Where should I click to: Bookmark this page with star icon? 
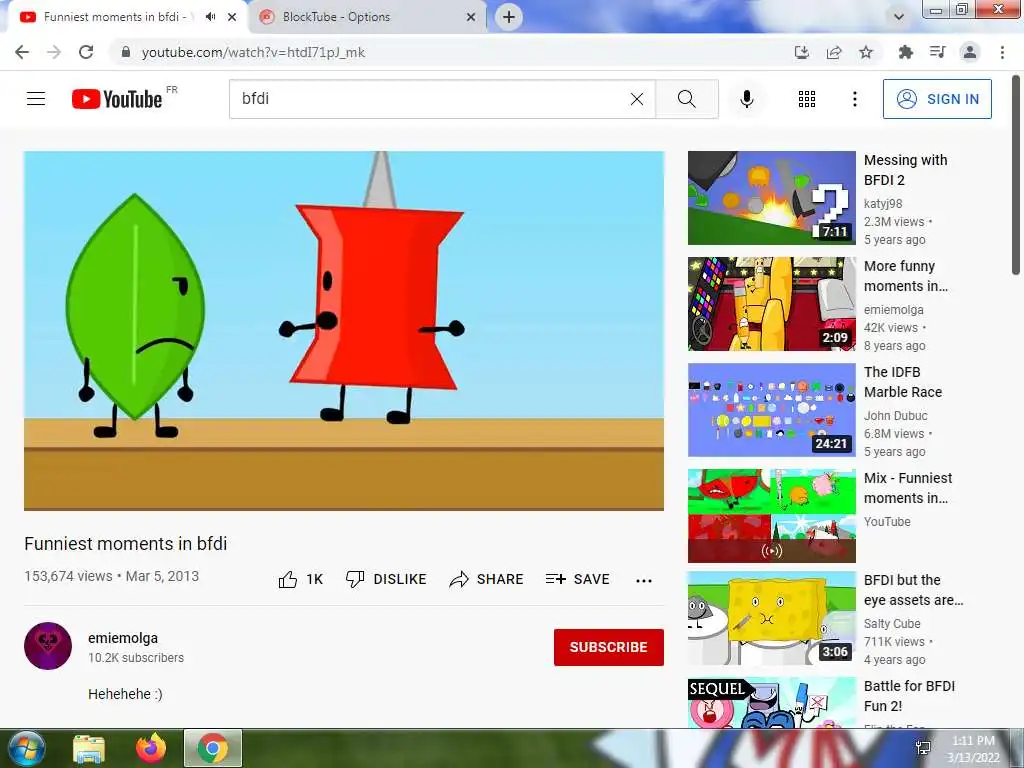coord(866,52)
